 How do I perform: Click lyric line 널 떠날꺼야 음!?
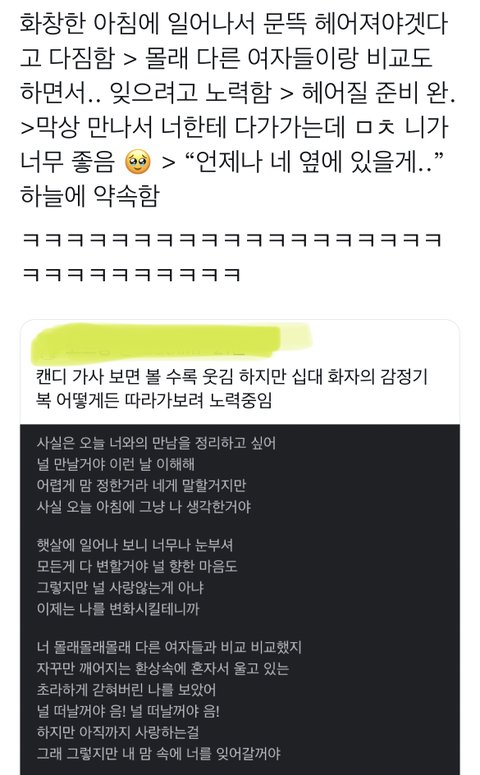(x=128, y=711)
